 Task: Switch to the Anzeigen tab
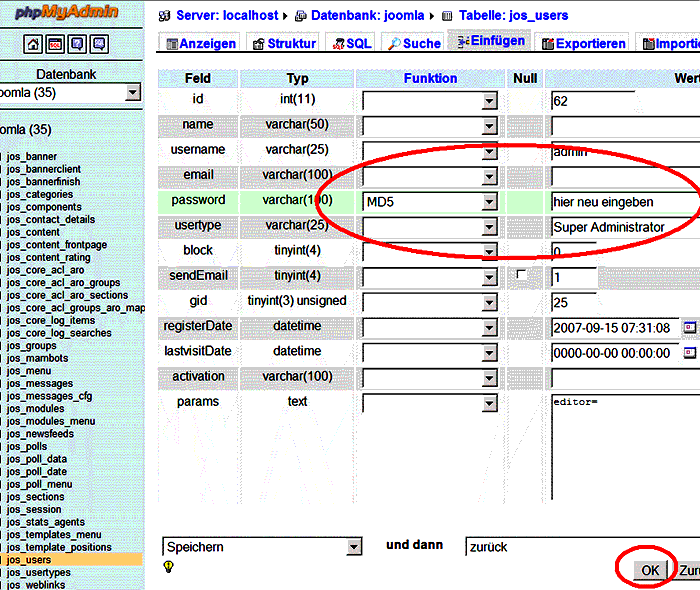200,43
